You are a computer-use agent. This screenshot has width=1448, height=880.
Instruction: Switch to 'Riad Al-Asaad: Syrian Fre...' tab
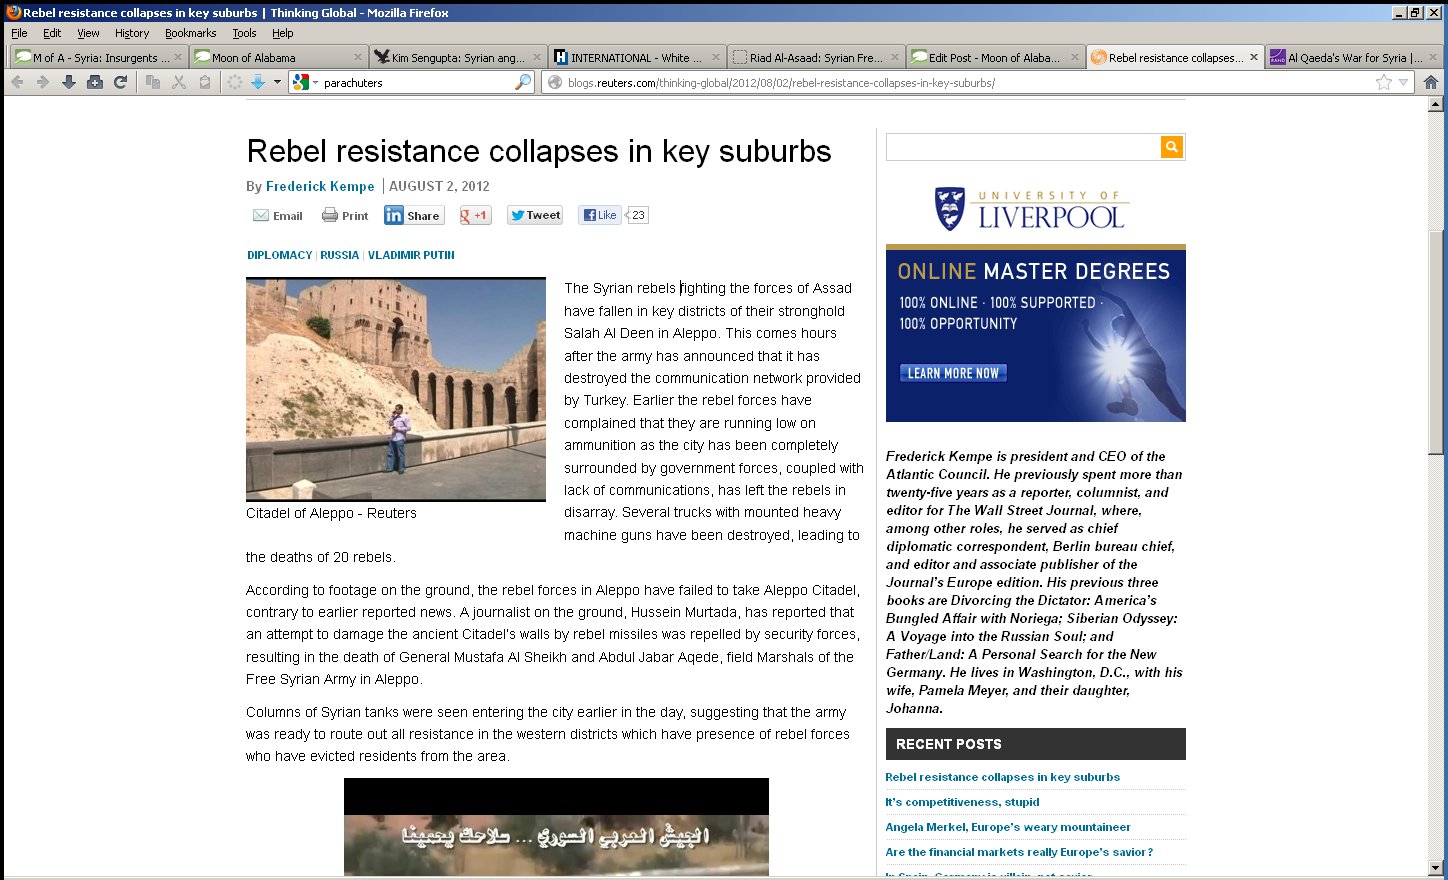(815, 57)
